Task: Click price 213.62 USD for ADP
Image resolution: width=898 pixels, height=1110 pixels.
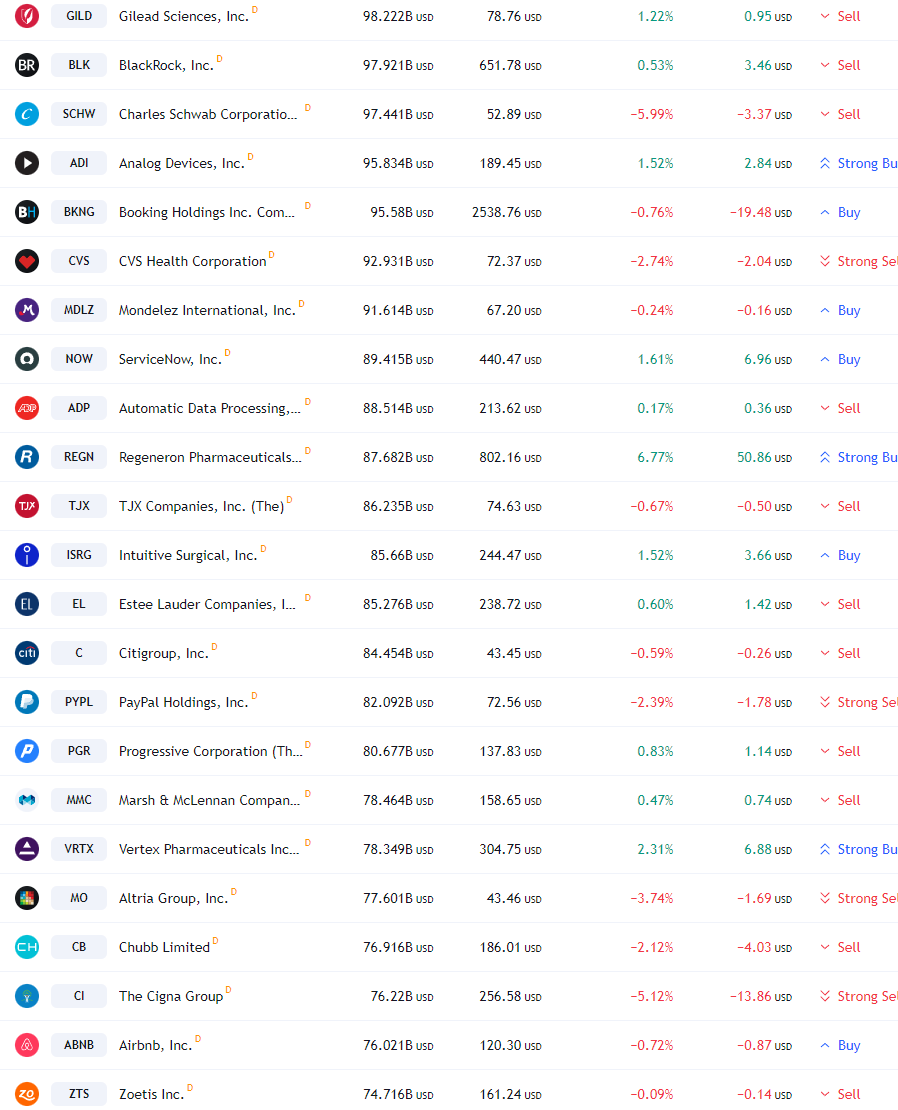Action: coord(510,408)
